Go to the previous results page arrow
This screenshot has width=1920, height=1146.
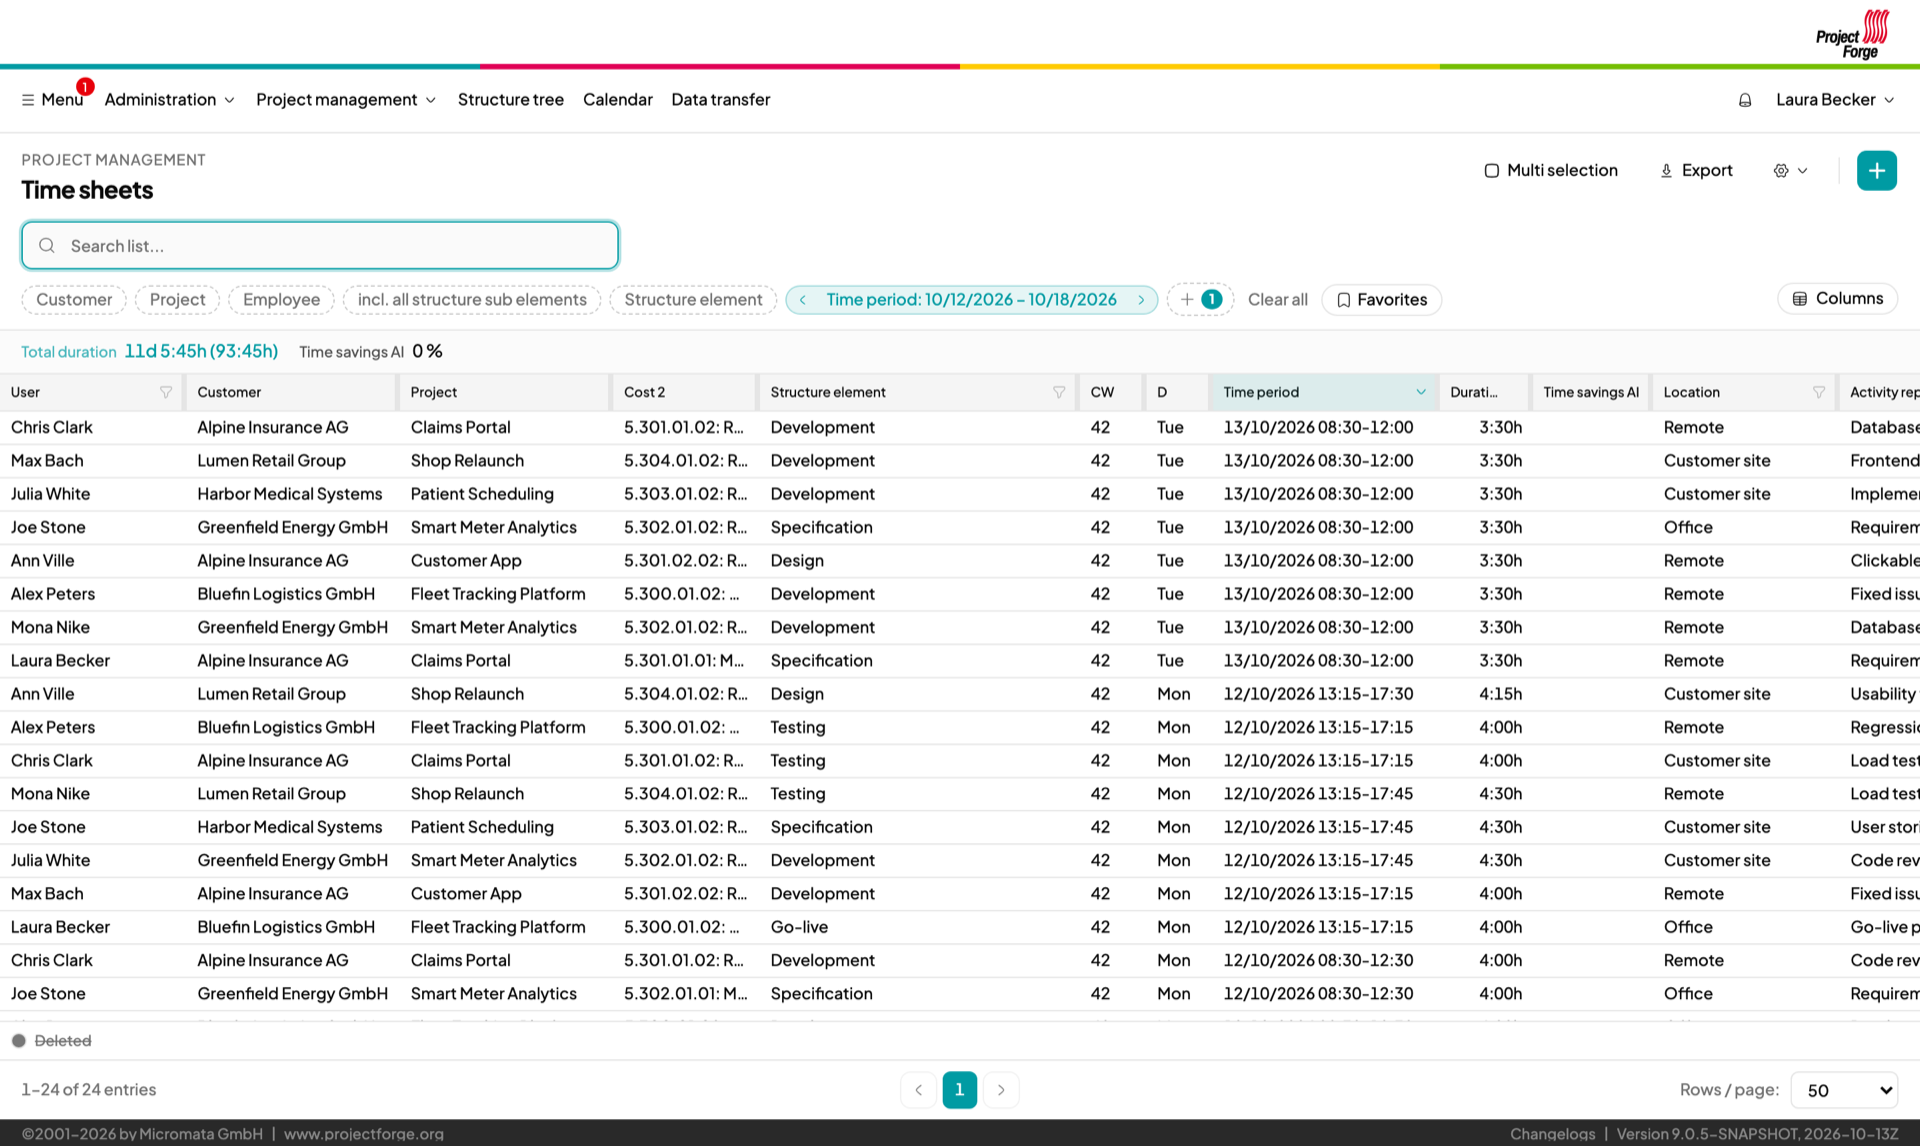point(918,1090)
